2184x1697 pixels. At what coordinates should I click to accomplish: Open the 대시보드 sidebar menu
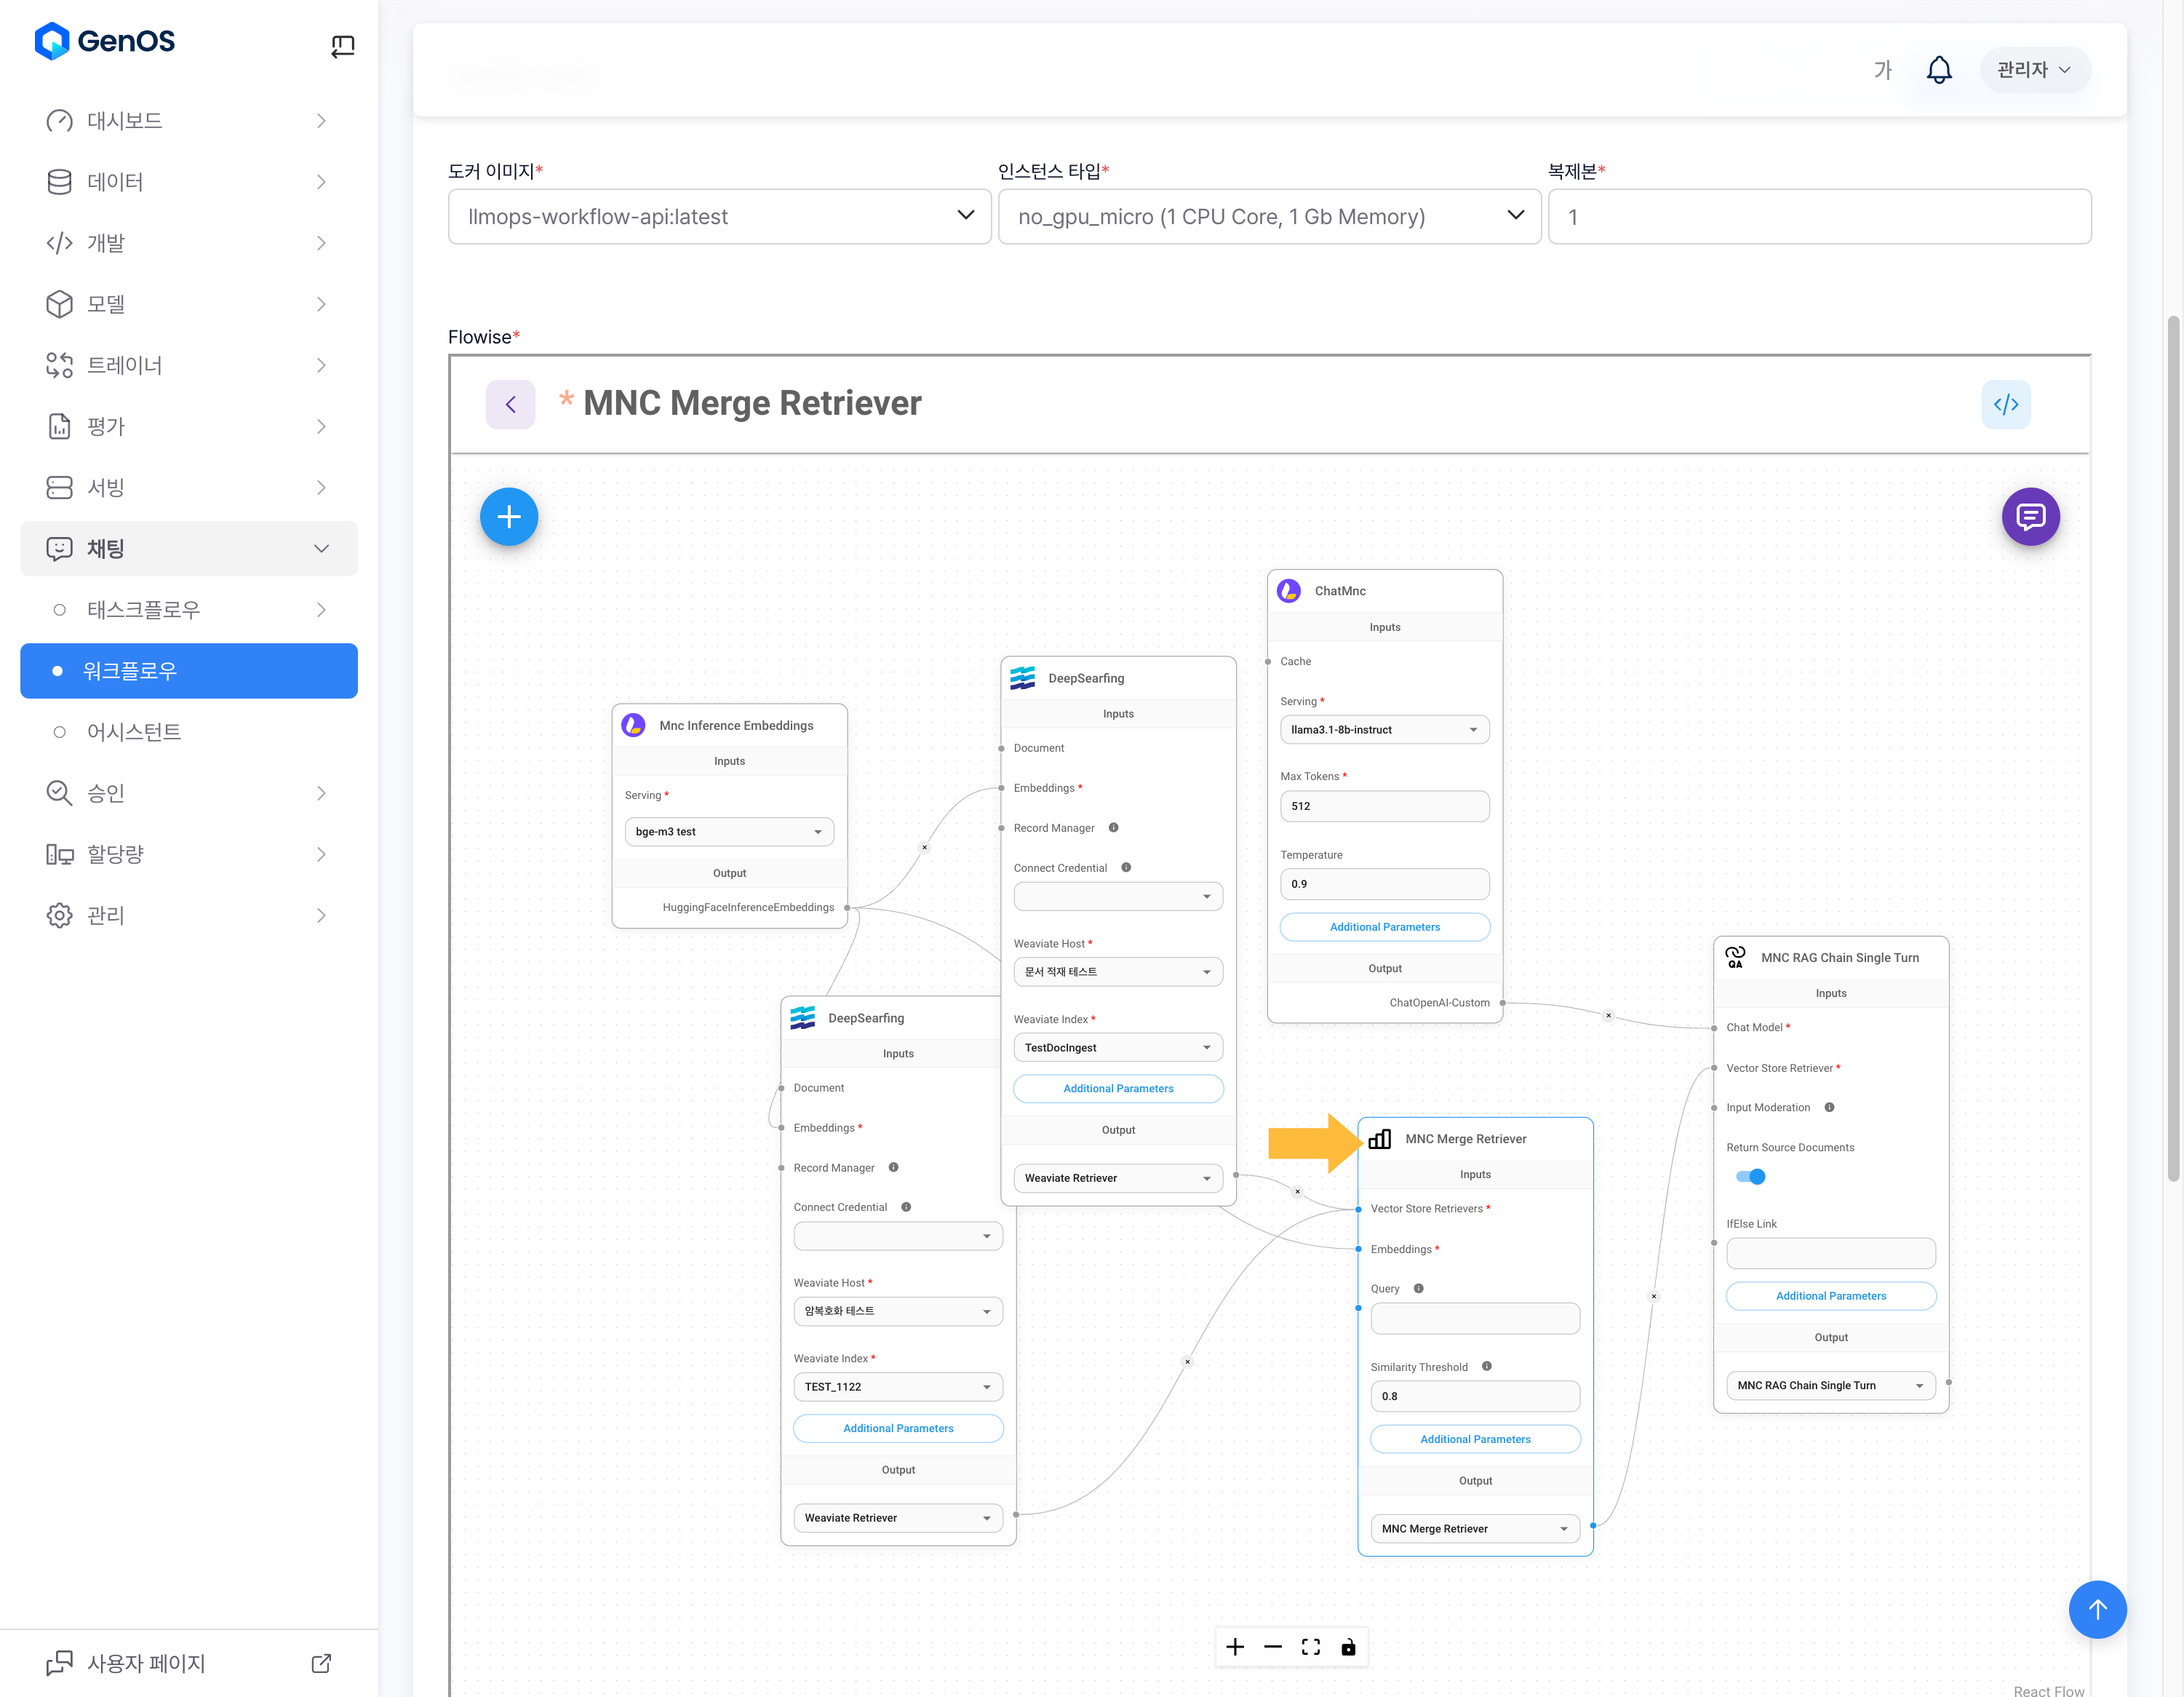click(x=188, y=120)
